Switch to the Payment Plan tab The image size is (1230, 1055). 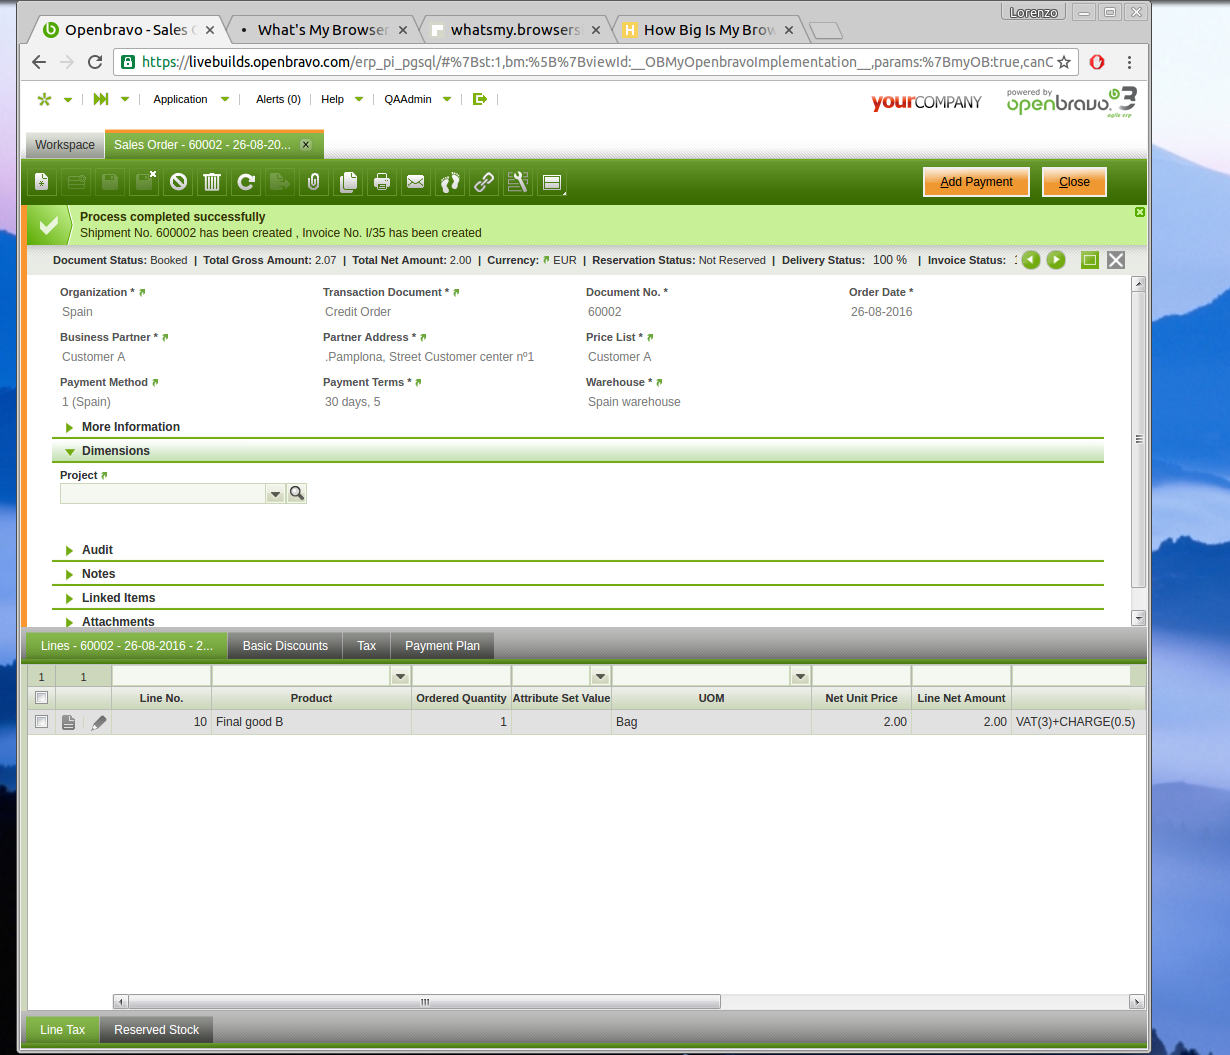coord(442,646)
